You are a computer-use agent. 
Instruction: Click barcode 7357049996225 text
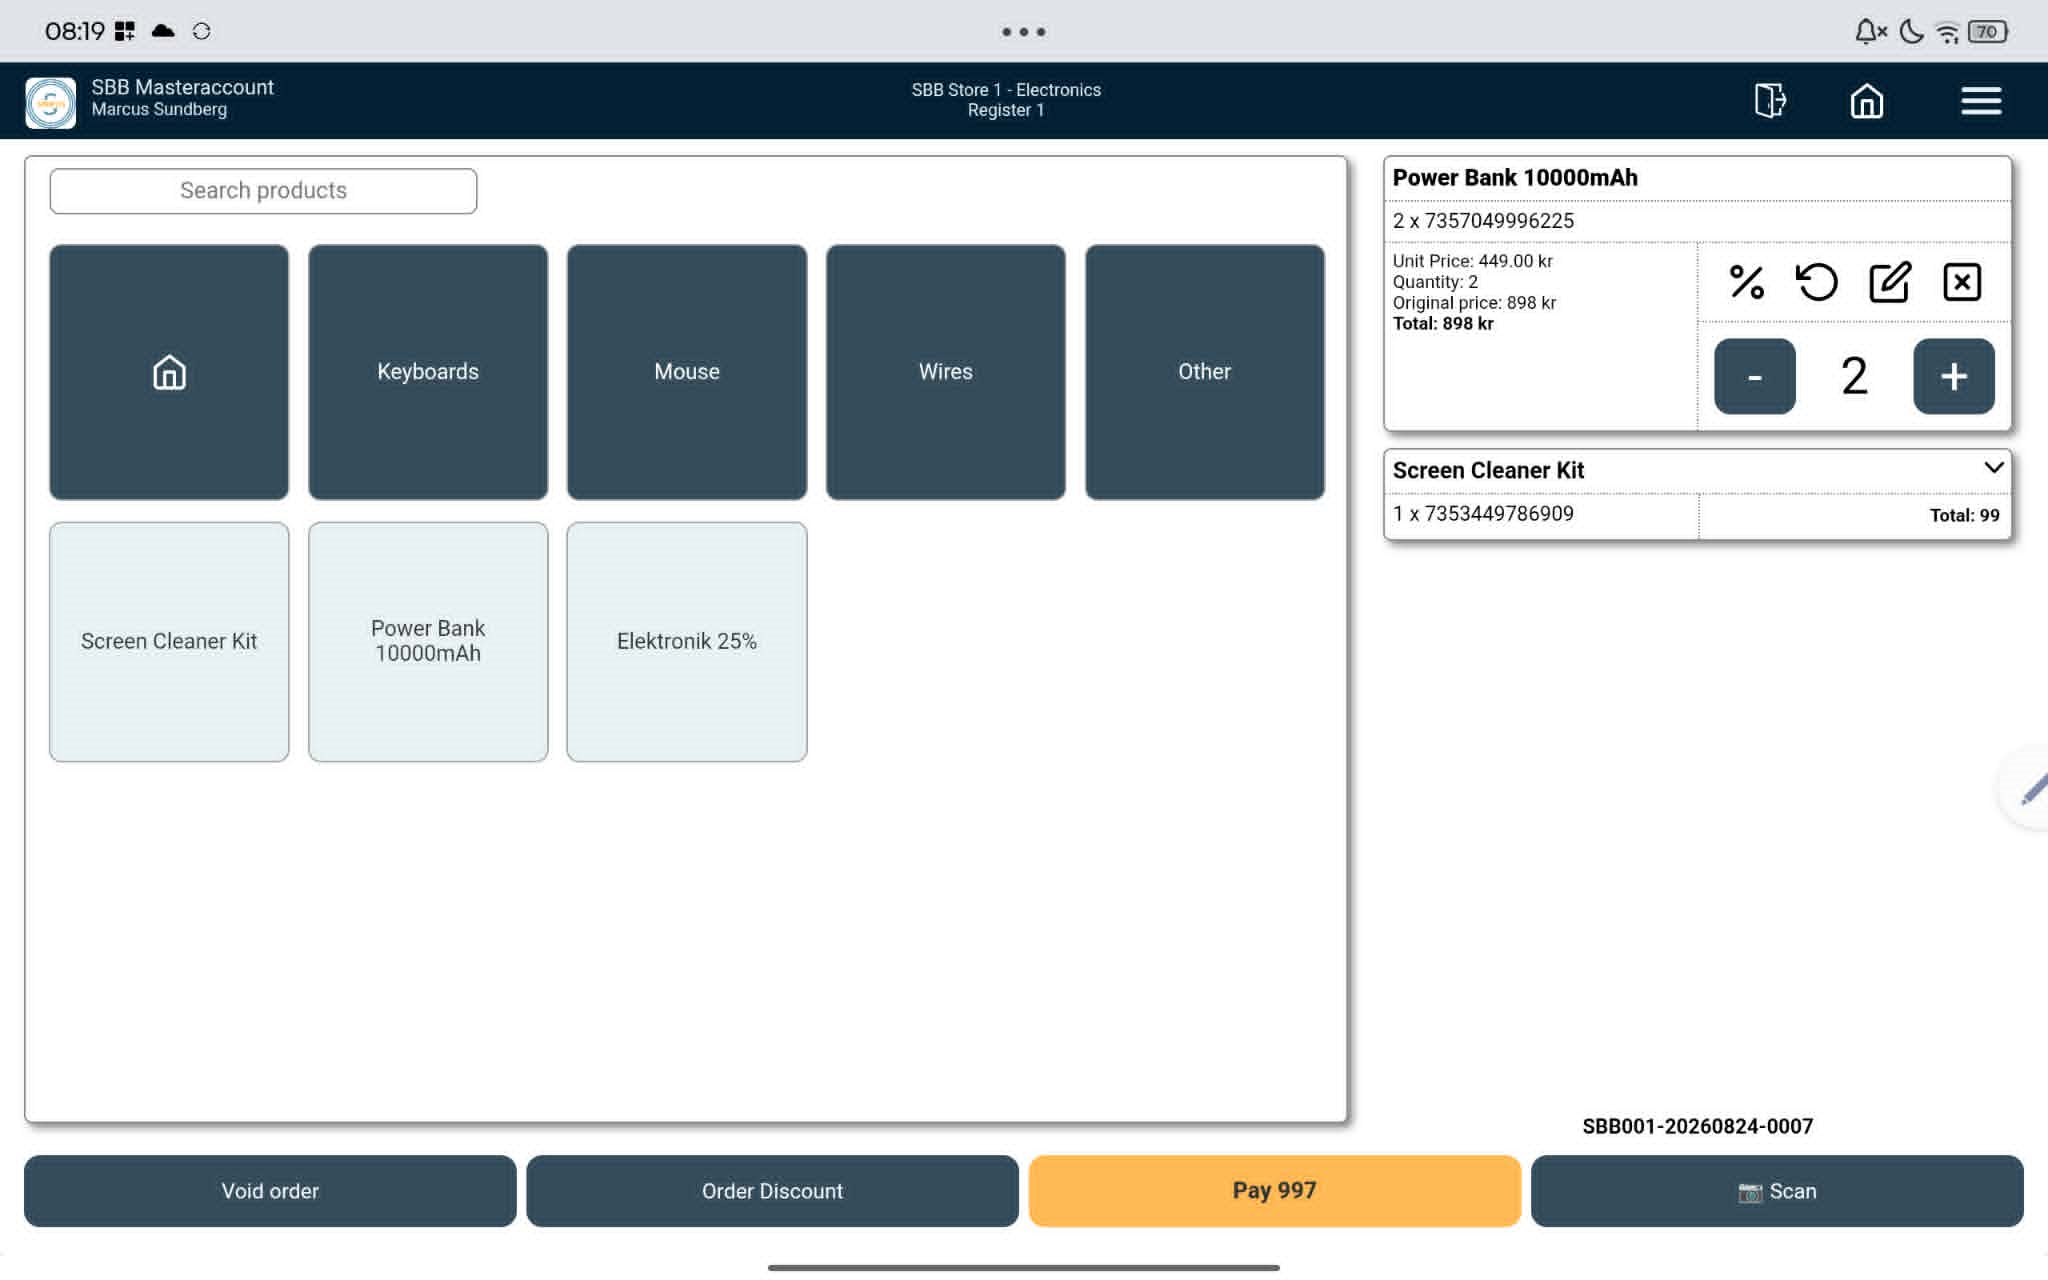pos(1498,221)
